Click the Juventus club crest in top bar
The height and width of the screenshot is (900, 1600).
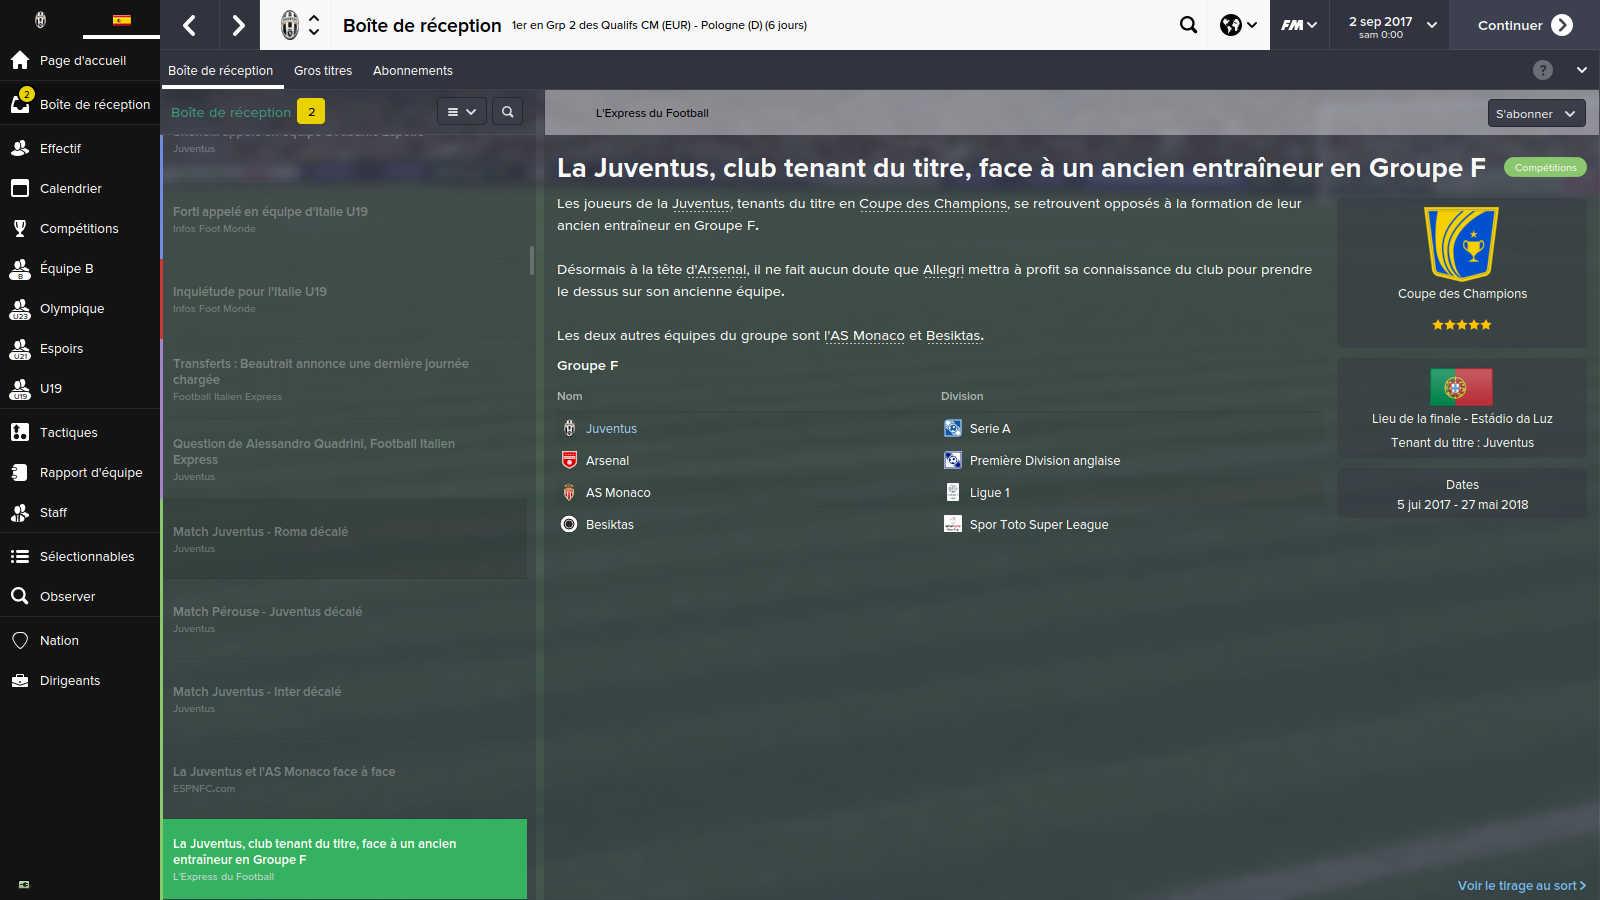(290, 25)
